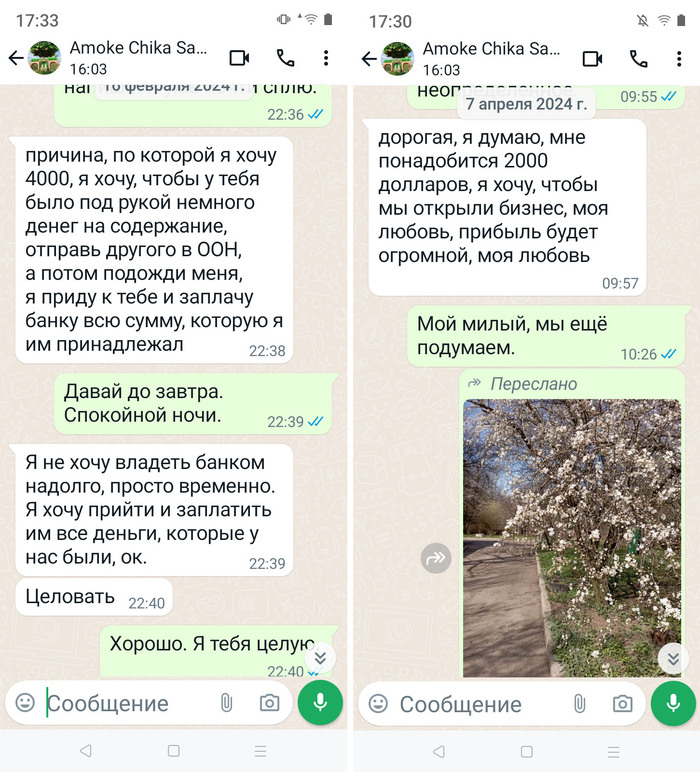Screen dimensions: 700x772
Task: Forward the blossoming tree photo
Action: click(436, 558)
